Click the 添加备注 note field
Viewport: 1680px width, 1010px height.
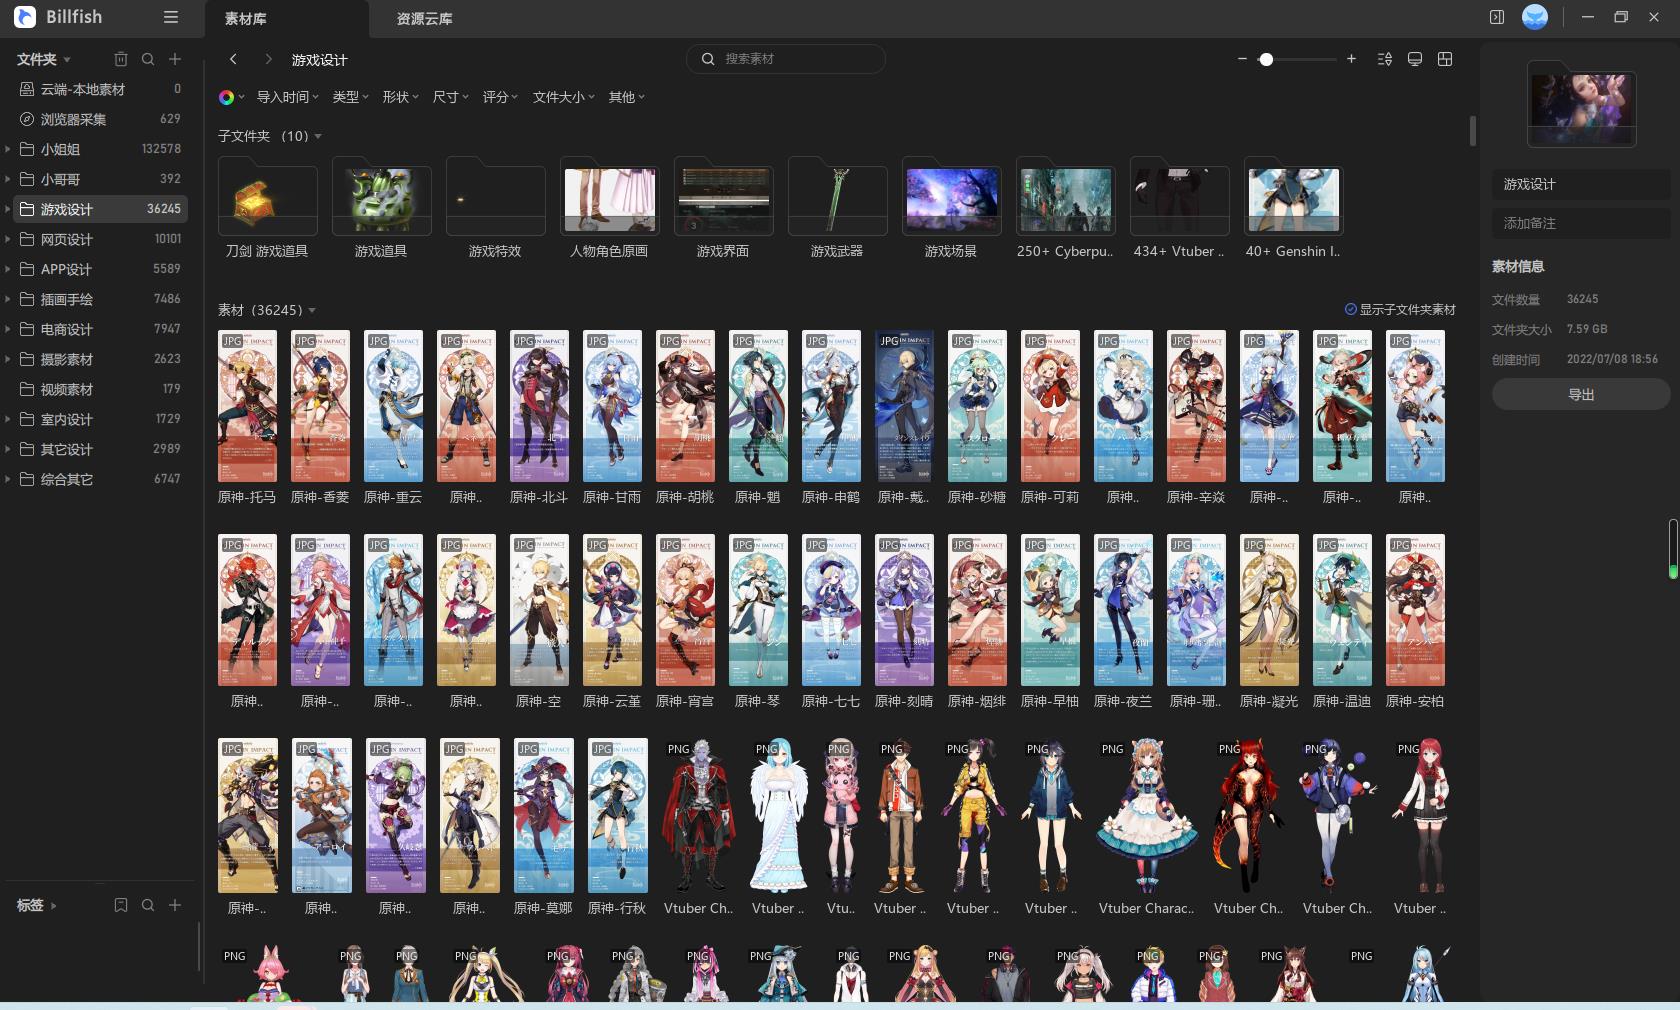click(1581, 223)
